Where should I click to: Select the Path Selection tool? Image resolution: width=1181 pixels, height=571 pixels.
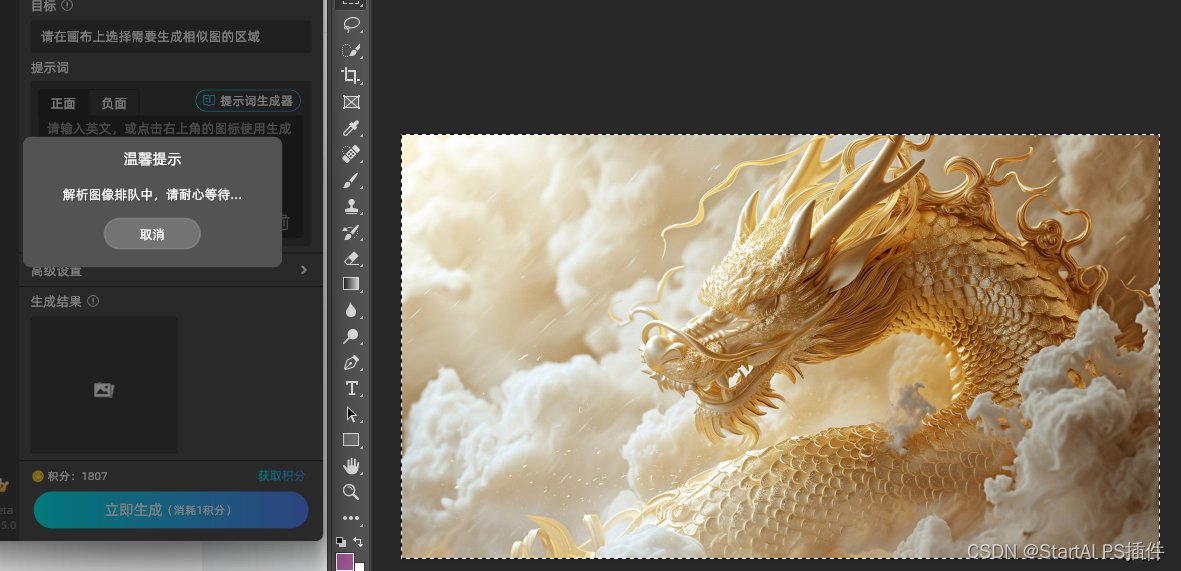point(351,414)
